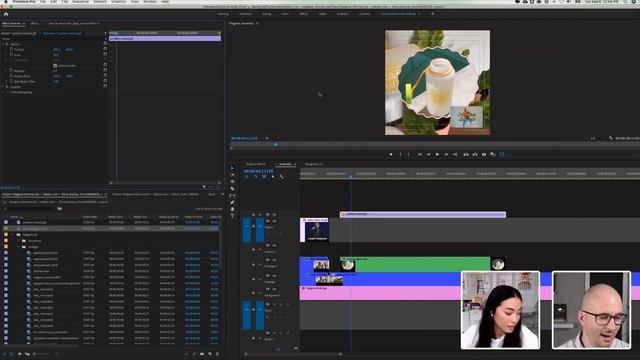Click the Mark Out button
640x360 pixels.
(x=409, y=155)
